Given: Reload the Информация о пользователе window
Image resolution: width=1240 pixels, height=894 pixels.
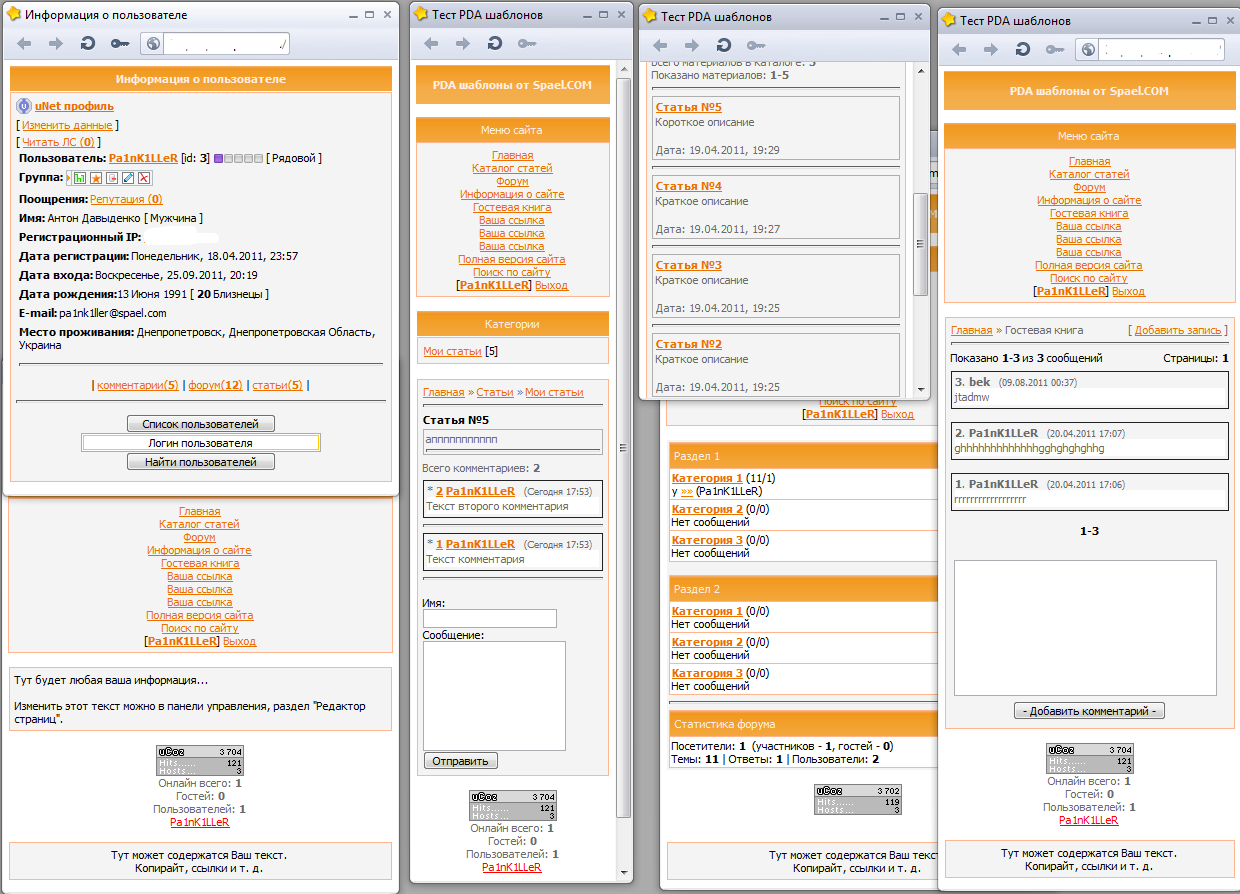Looking at the screenshot, I should 88,44.
